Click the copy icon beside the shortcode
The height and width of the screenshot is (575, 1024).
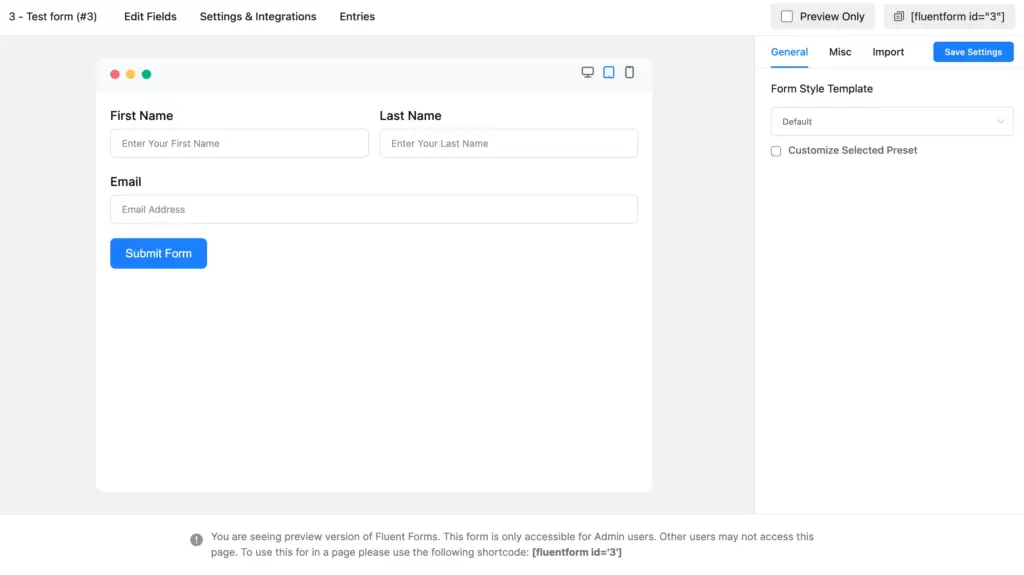point(899,17)
